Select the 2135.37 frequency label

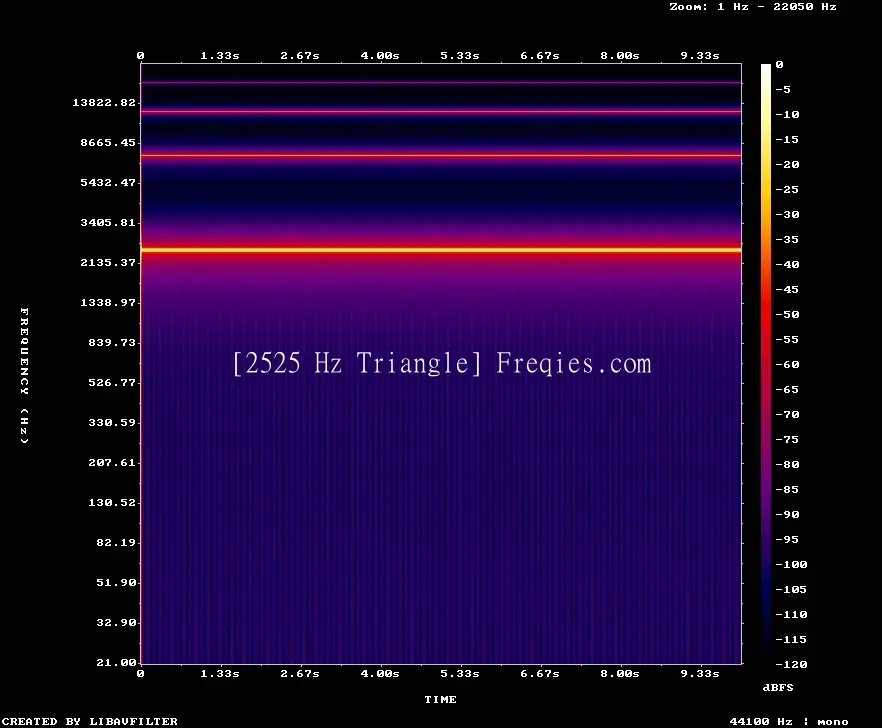coord(108,262)
